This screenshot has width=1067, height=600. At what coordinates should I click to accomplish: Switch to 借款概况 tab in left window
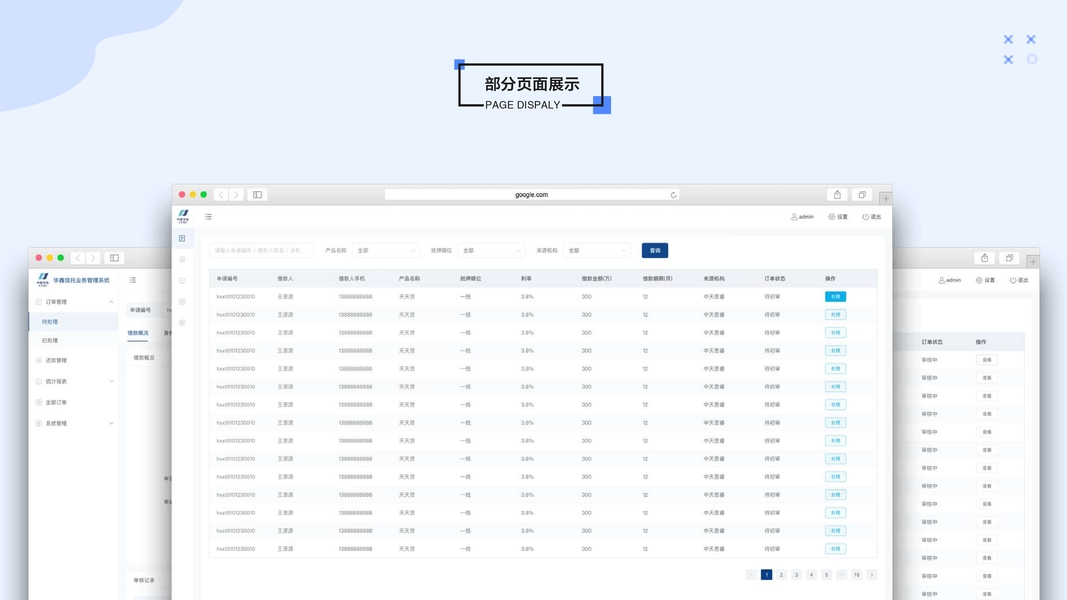coord(138,333)
